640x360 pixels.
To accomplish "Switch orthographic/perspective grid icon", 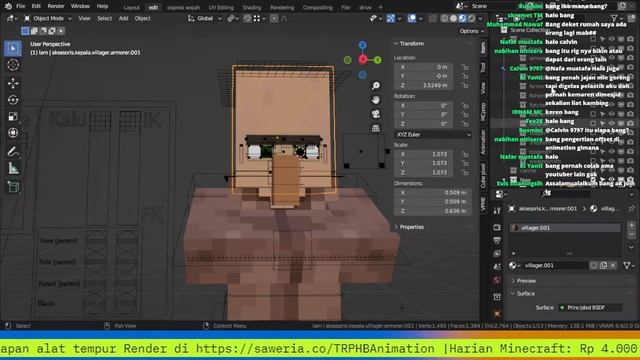I will click(376, 128).
